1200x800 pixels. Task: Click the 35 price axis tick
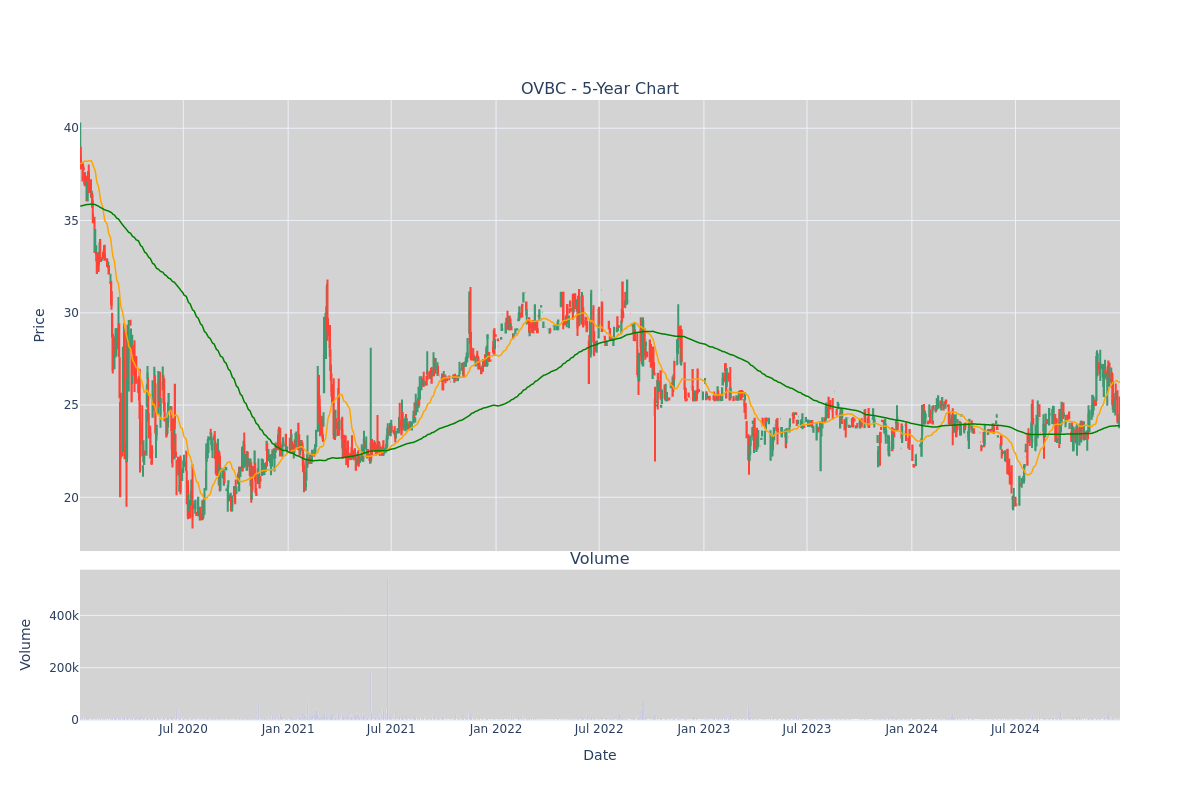click(x=71, y=220)
